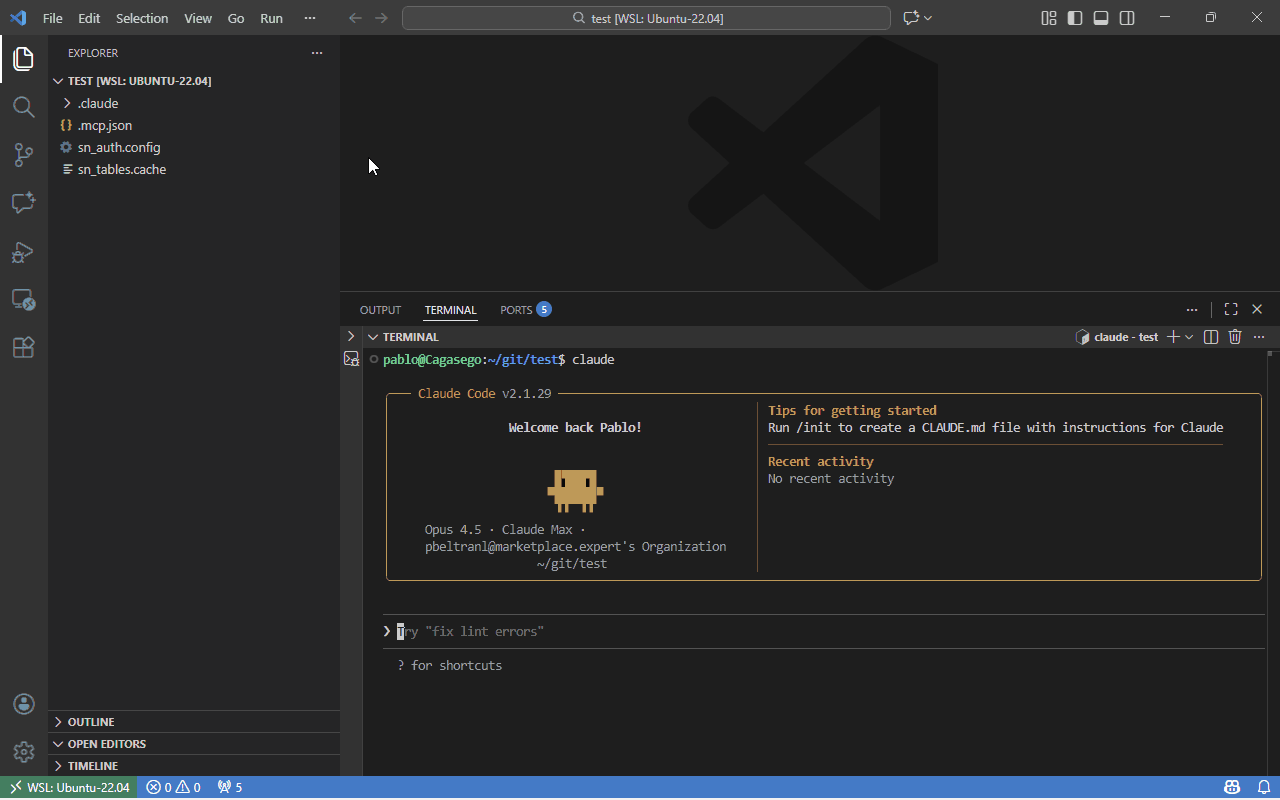Image resolution: width=1280 pixels, height=800 pixels.
Task: Open the Remote Explorer icon
Action: [23, 299]
